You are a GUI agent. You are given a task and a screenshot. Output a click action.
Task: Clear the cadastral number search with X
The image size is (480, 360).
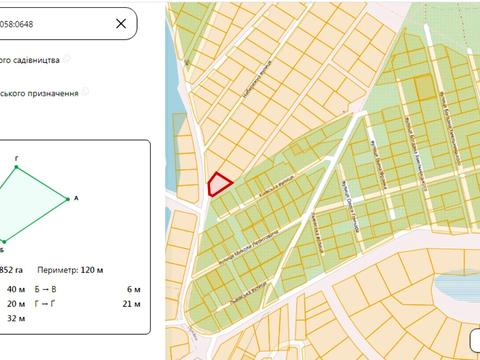tap(121, 24)
